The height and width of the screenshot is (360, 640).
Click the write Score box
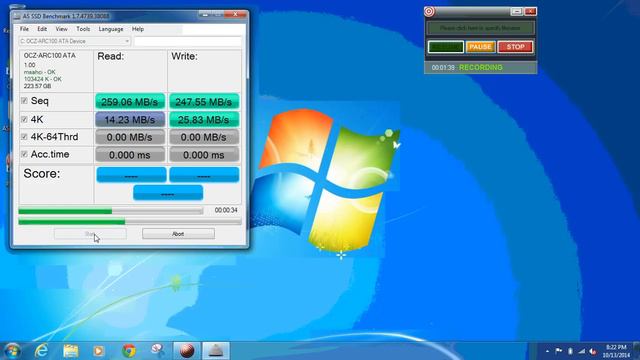(204, 175)
